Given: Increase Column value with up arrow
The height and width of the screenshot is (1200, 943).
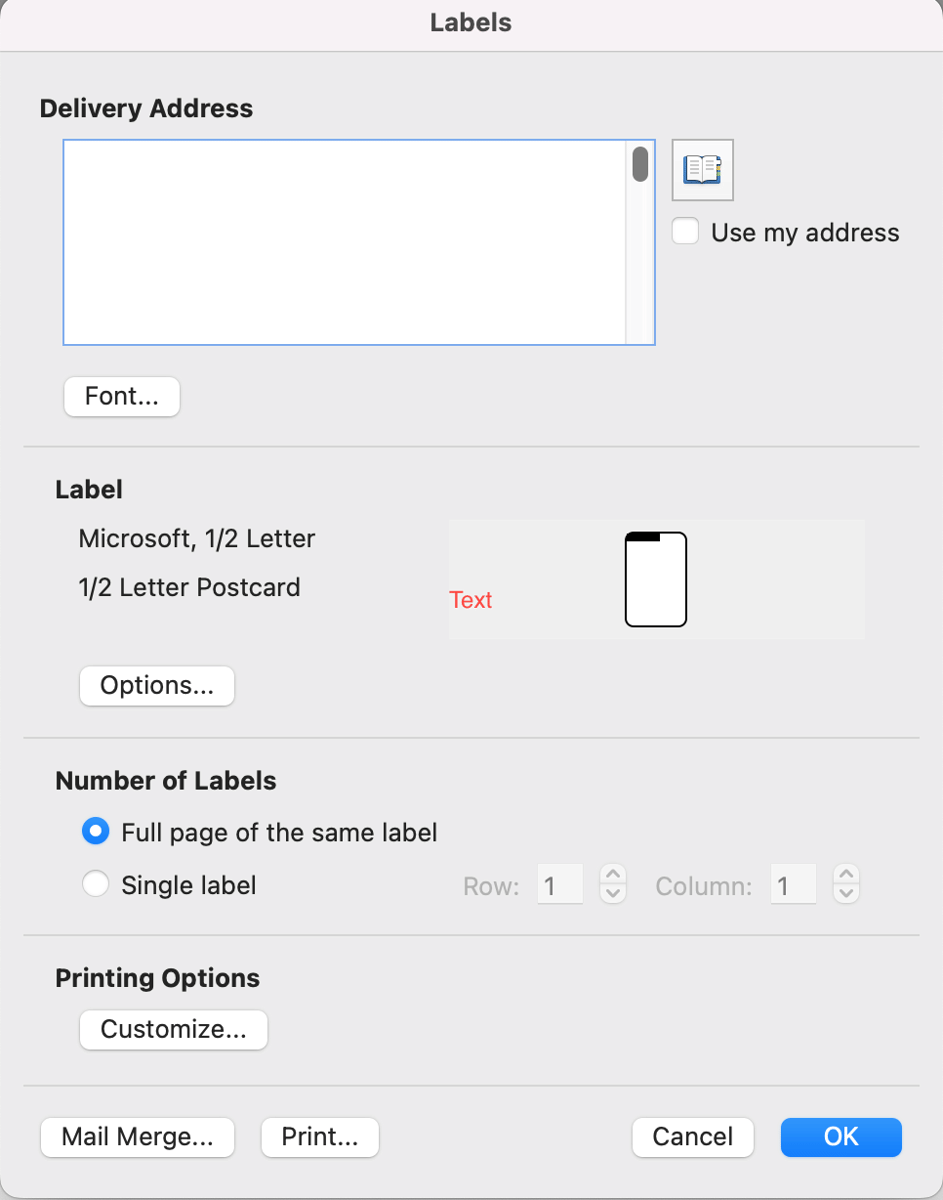Looking at the screenshot, I should 846,875.
